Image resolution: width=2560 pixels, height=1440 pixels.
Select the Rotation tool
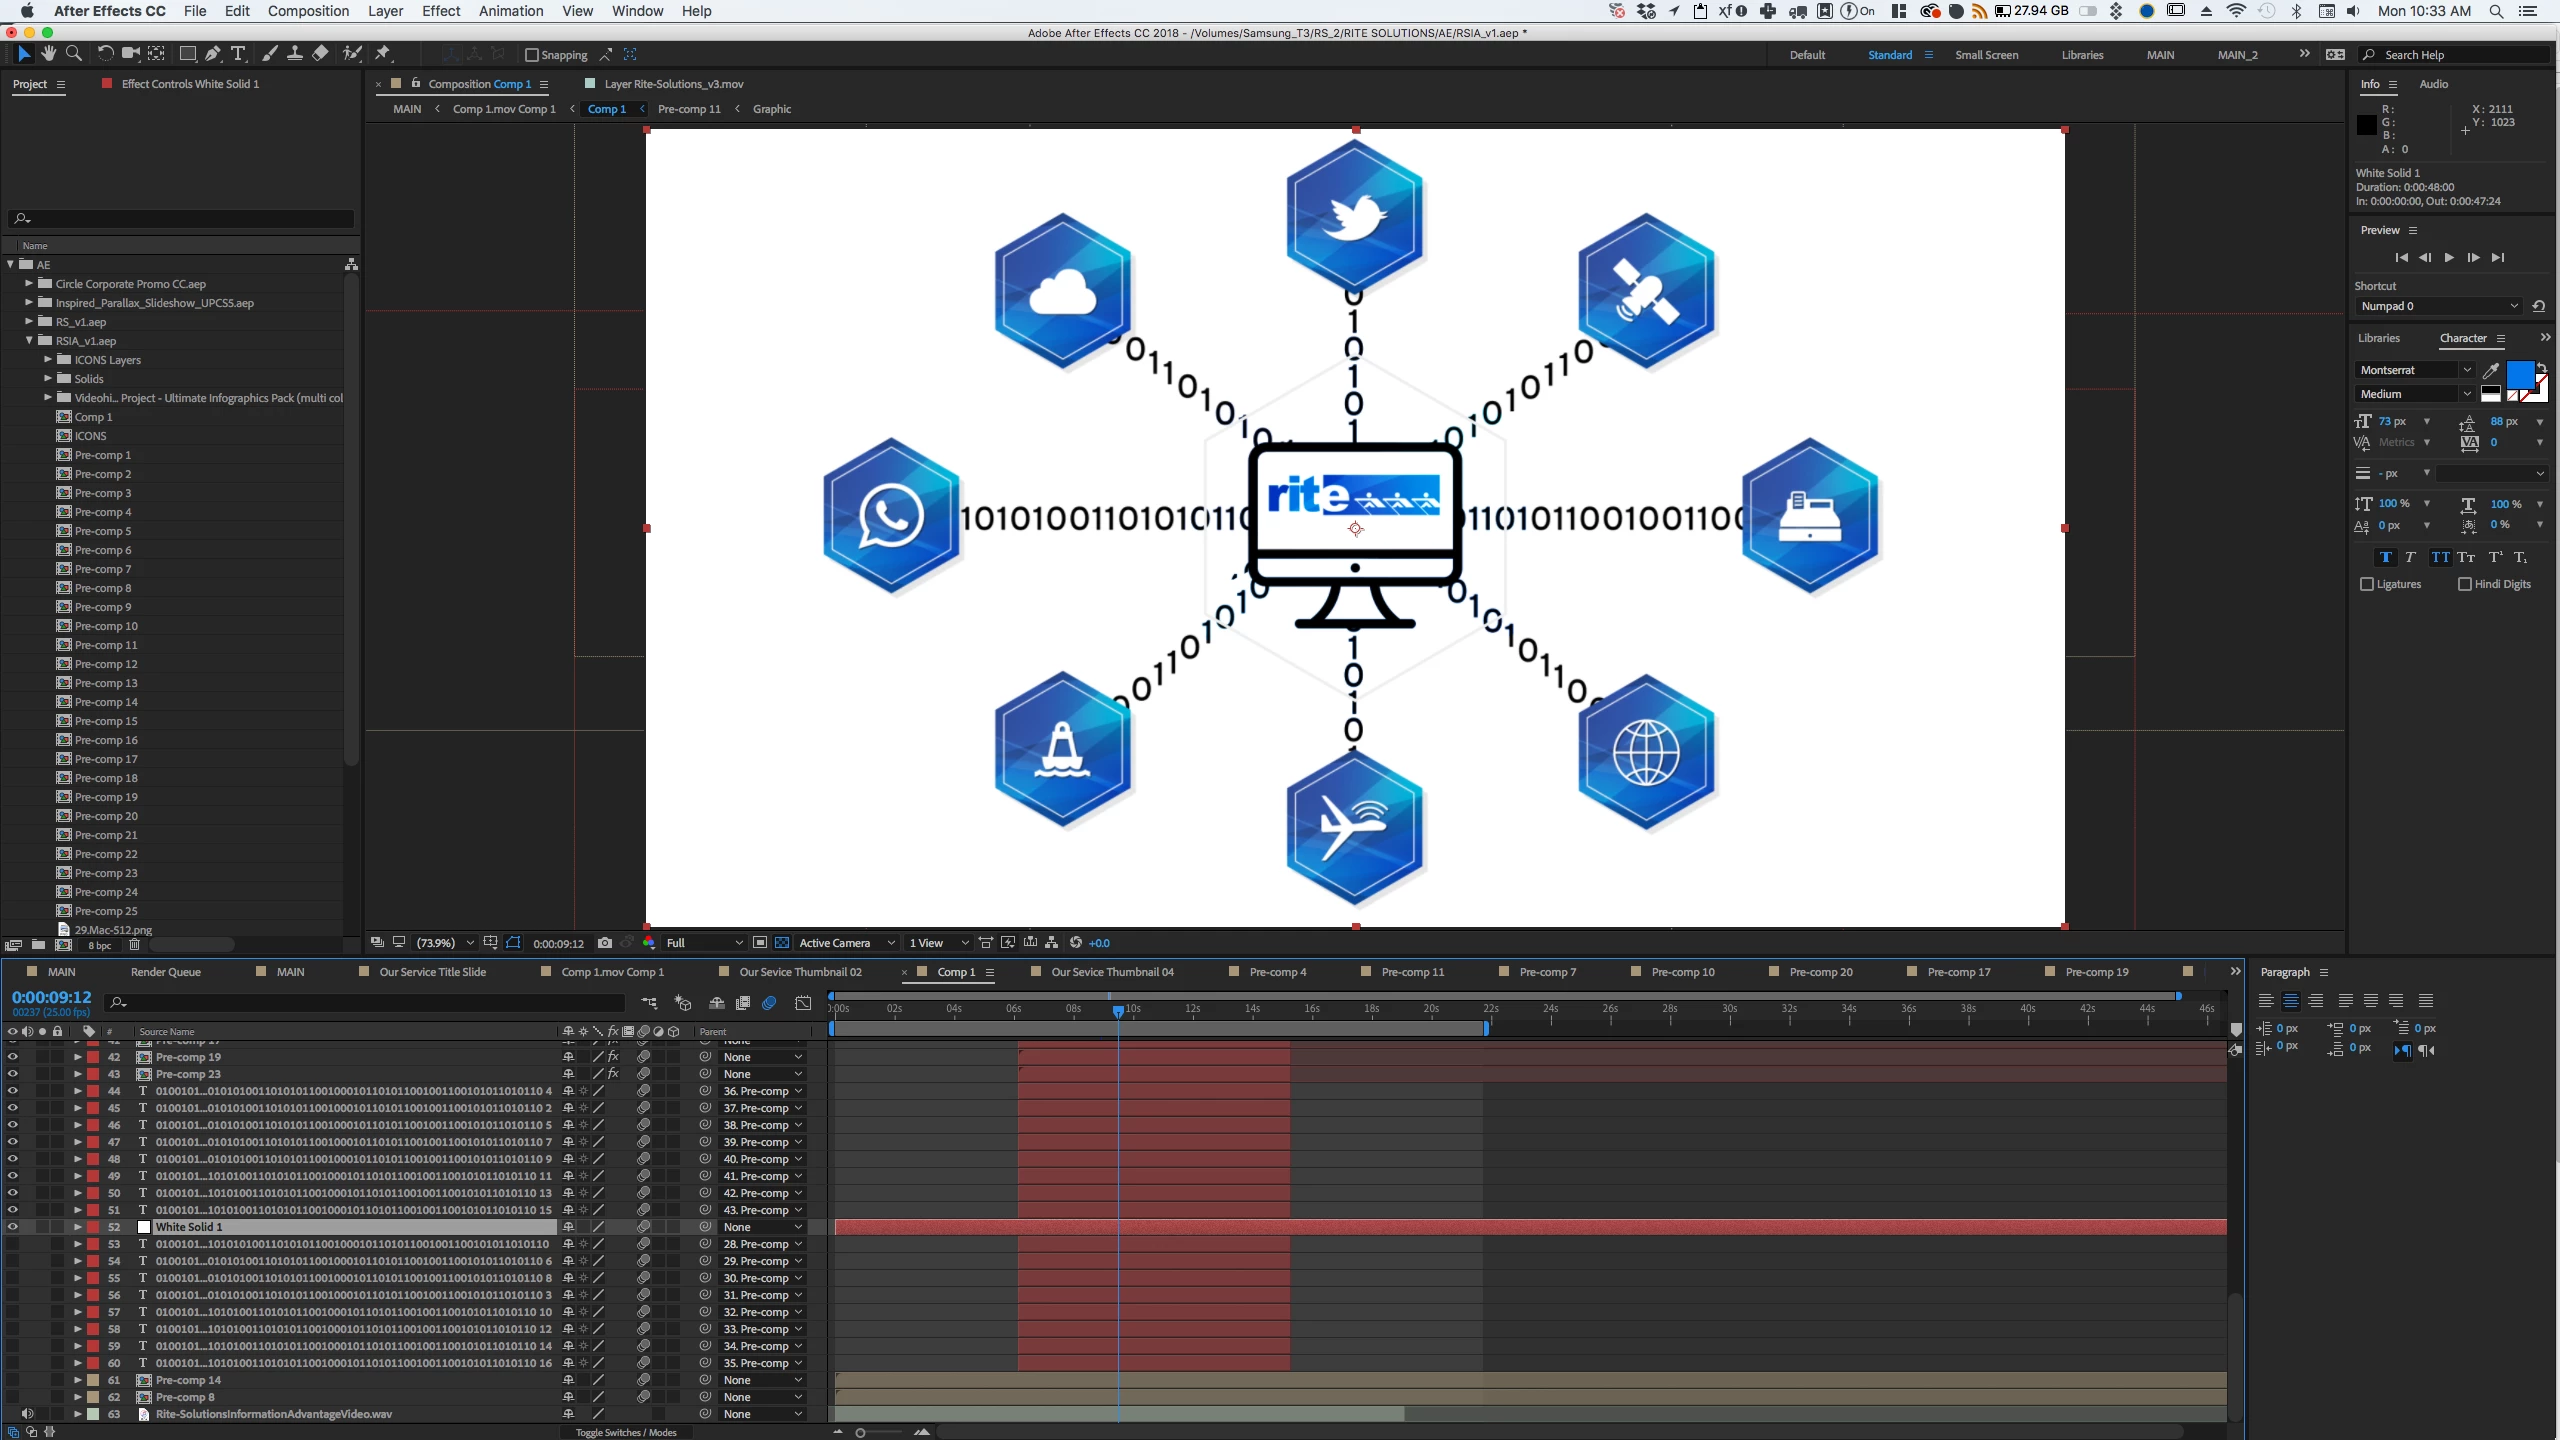coord(105,54)
